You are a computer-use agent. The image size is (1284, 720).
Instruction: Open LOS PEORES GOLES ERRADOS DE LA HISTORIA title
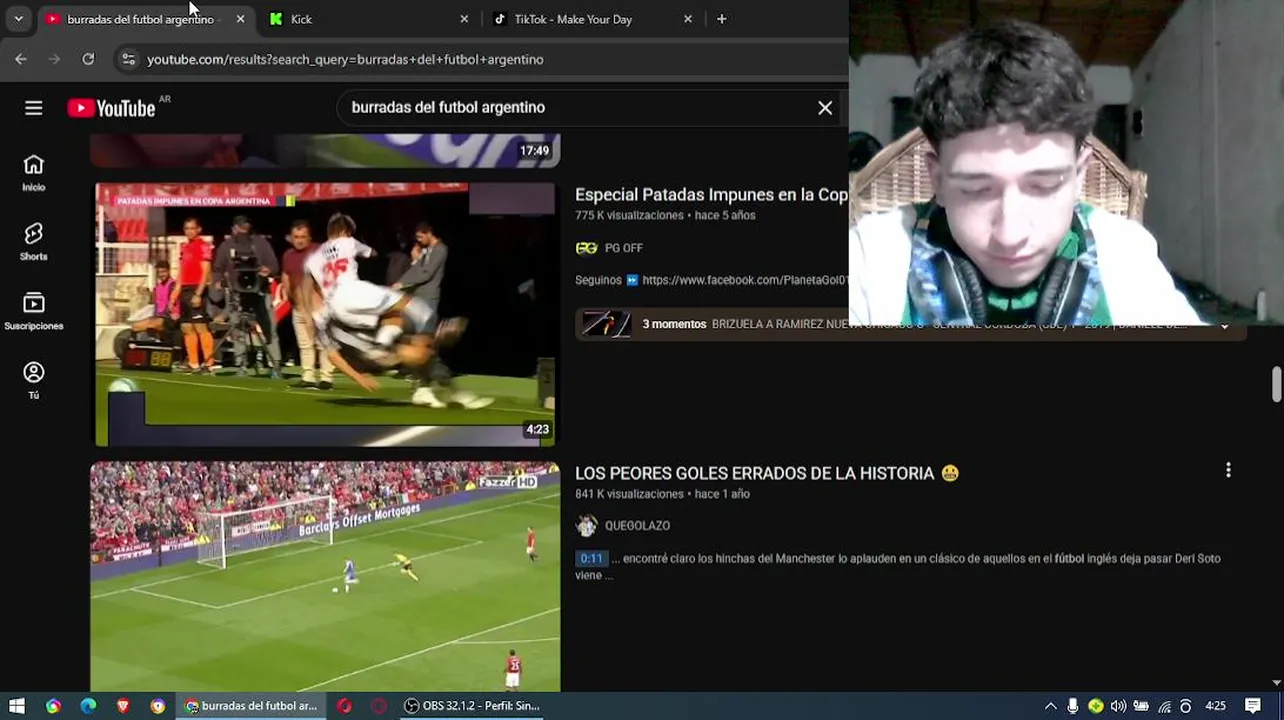[767, 473]
